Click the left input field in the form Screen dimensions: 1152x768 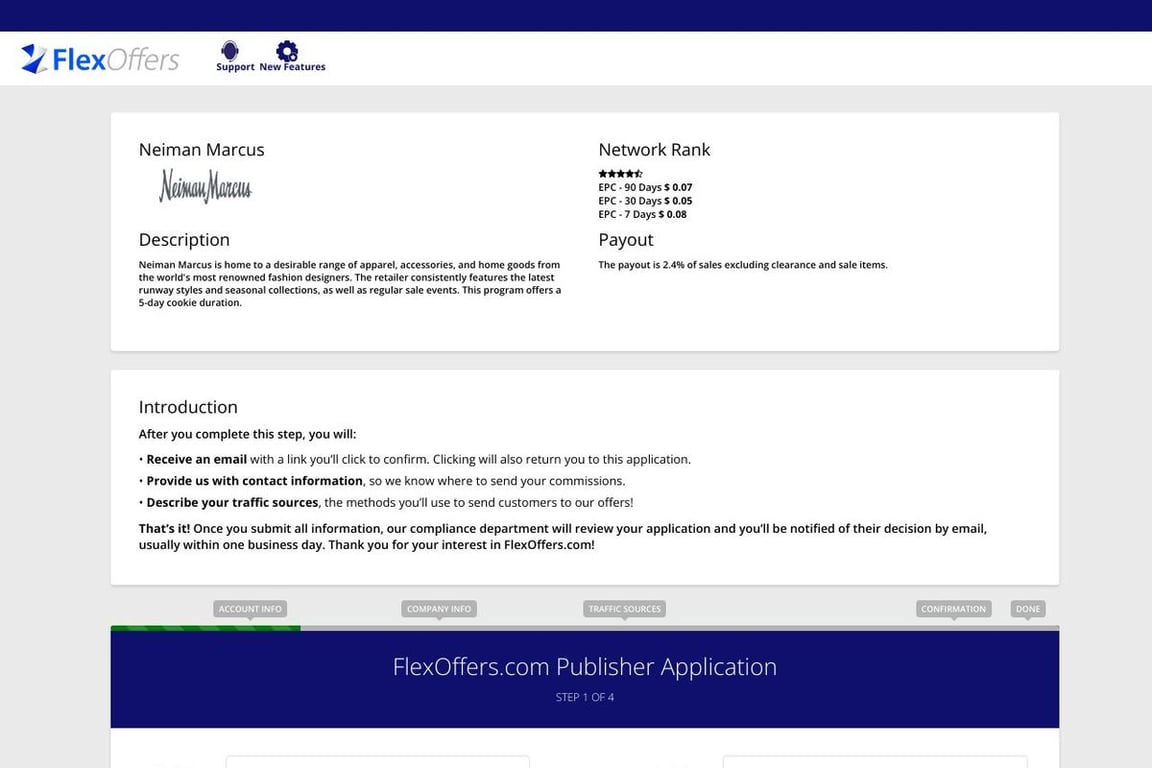377,762
